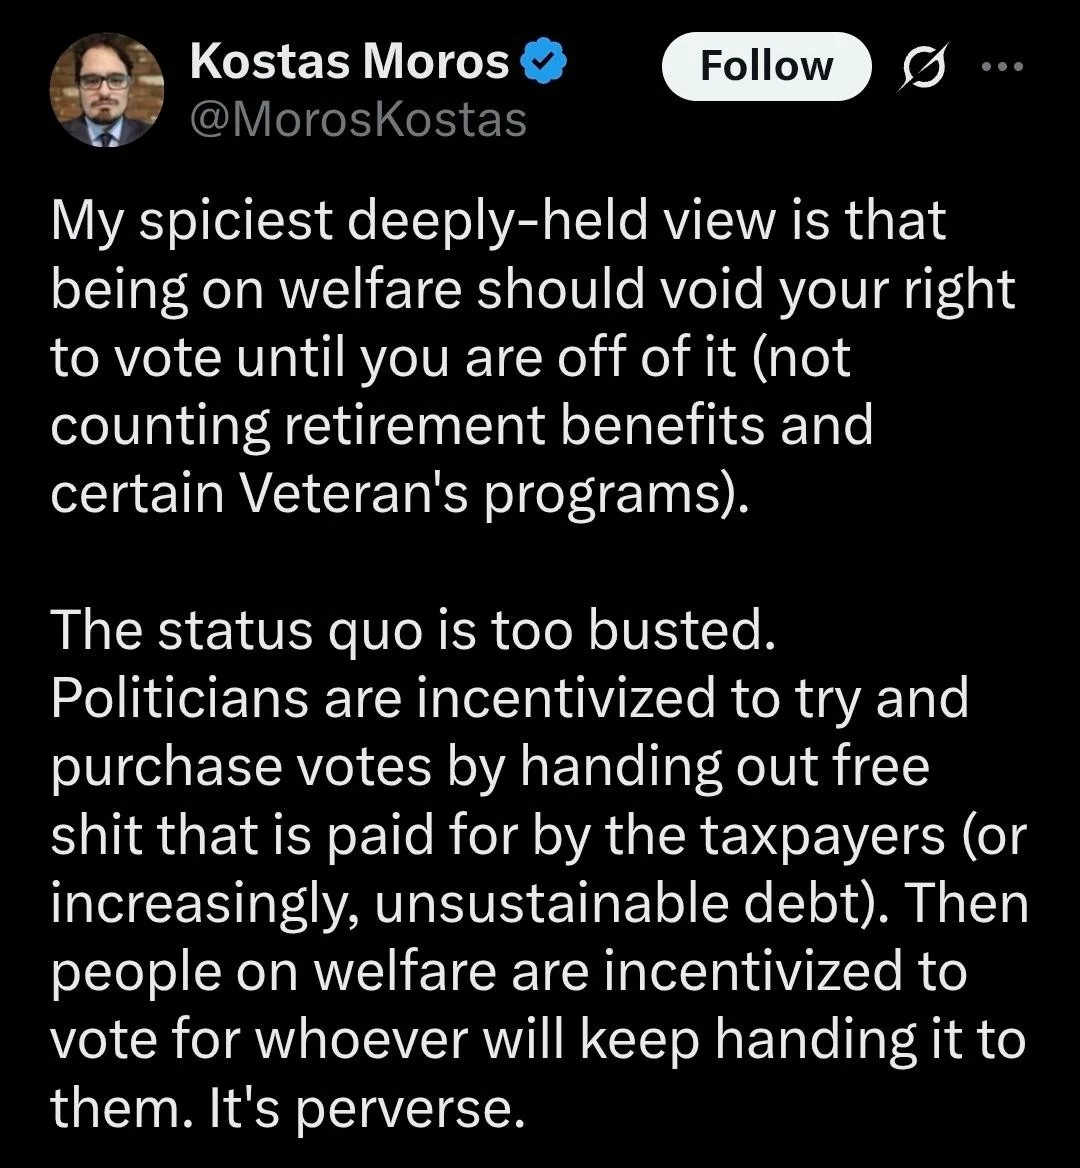1080x1168 pixels.
Task: Click the "The status quo is too busted." sentence
Action: (x=412, y=630)
